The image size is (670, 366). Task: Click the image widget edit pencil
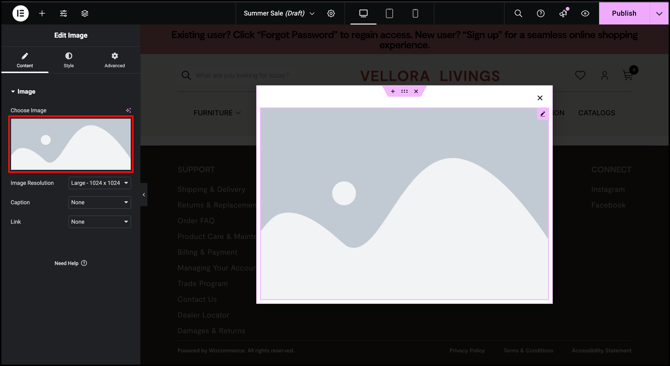(543, 114)
